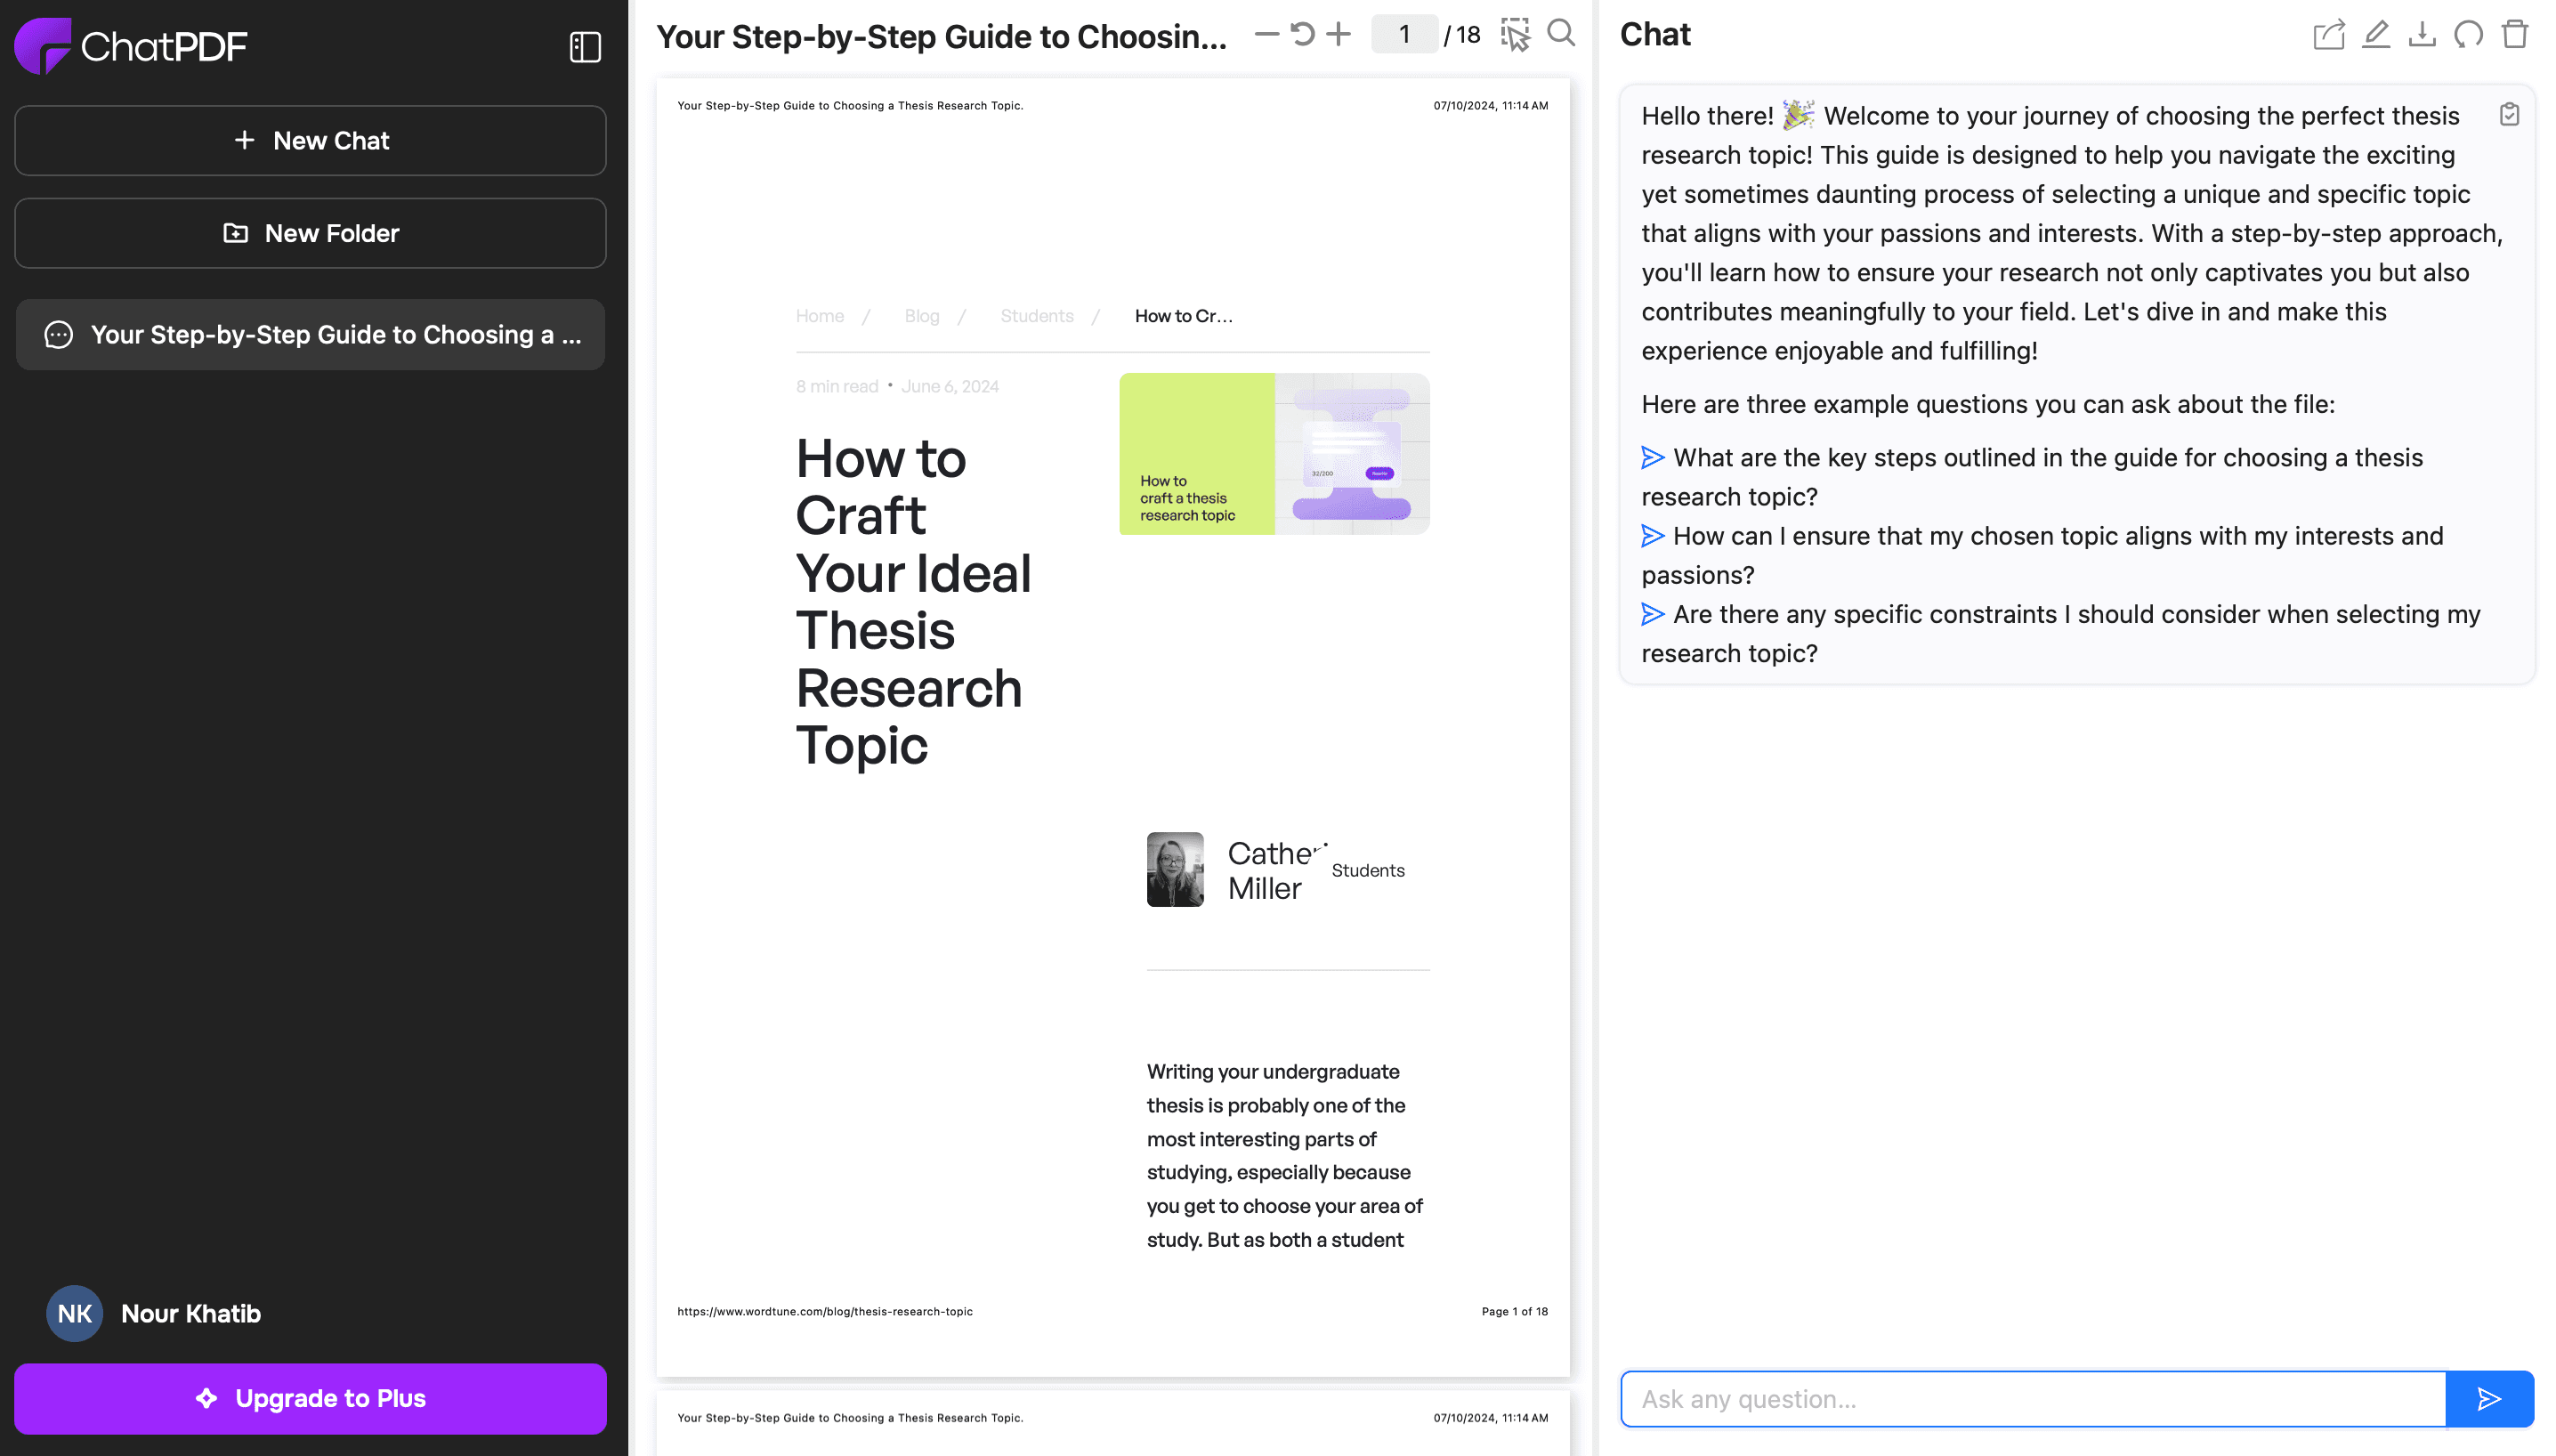The height and width of the screenshot is (1456, 2556).
Task: Click the delete/trash icon top right
Action: [2518, 33]
